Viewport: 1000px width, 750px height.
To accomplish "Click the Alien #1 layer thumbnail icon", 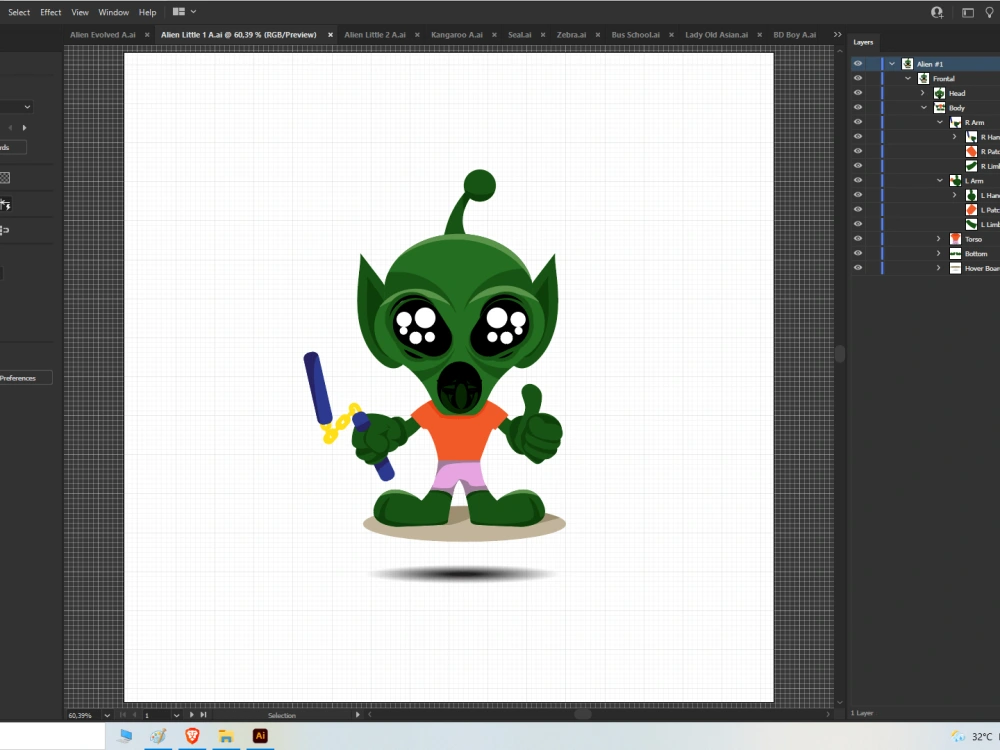I will pos(908,64).
